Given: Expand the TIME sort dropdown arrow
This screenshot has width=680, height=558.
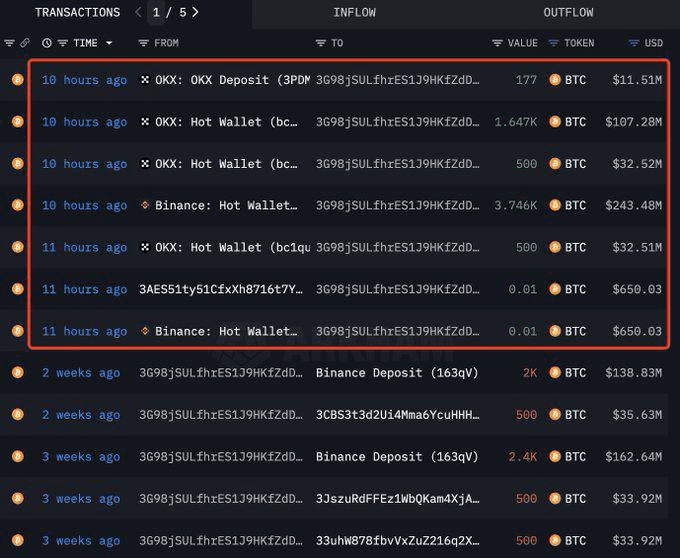Looking at the screenshot, I should tap(109, 43).
